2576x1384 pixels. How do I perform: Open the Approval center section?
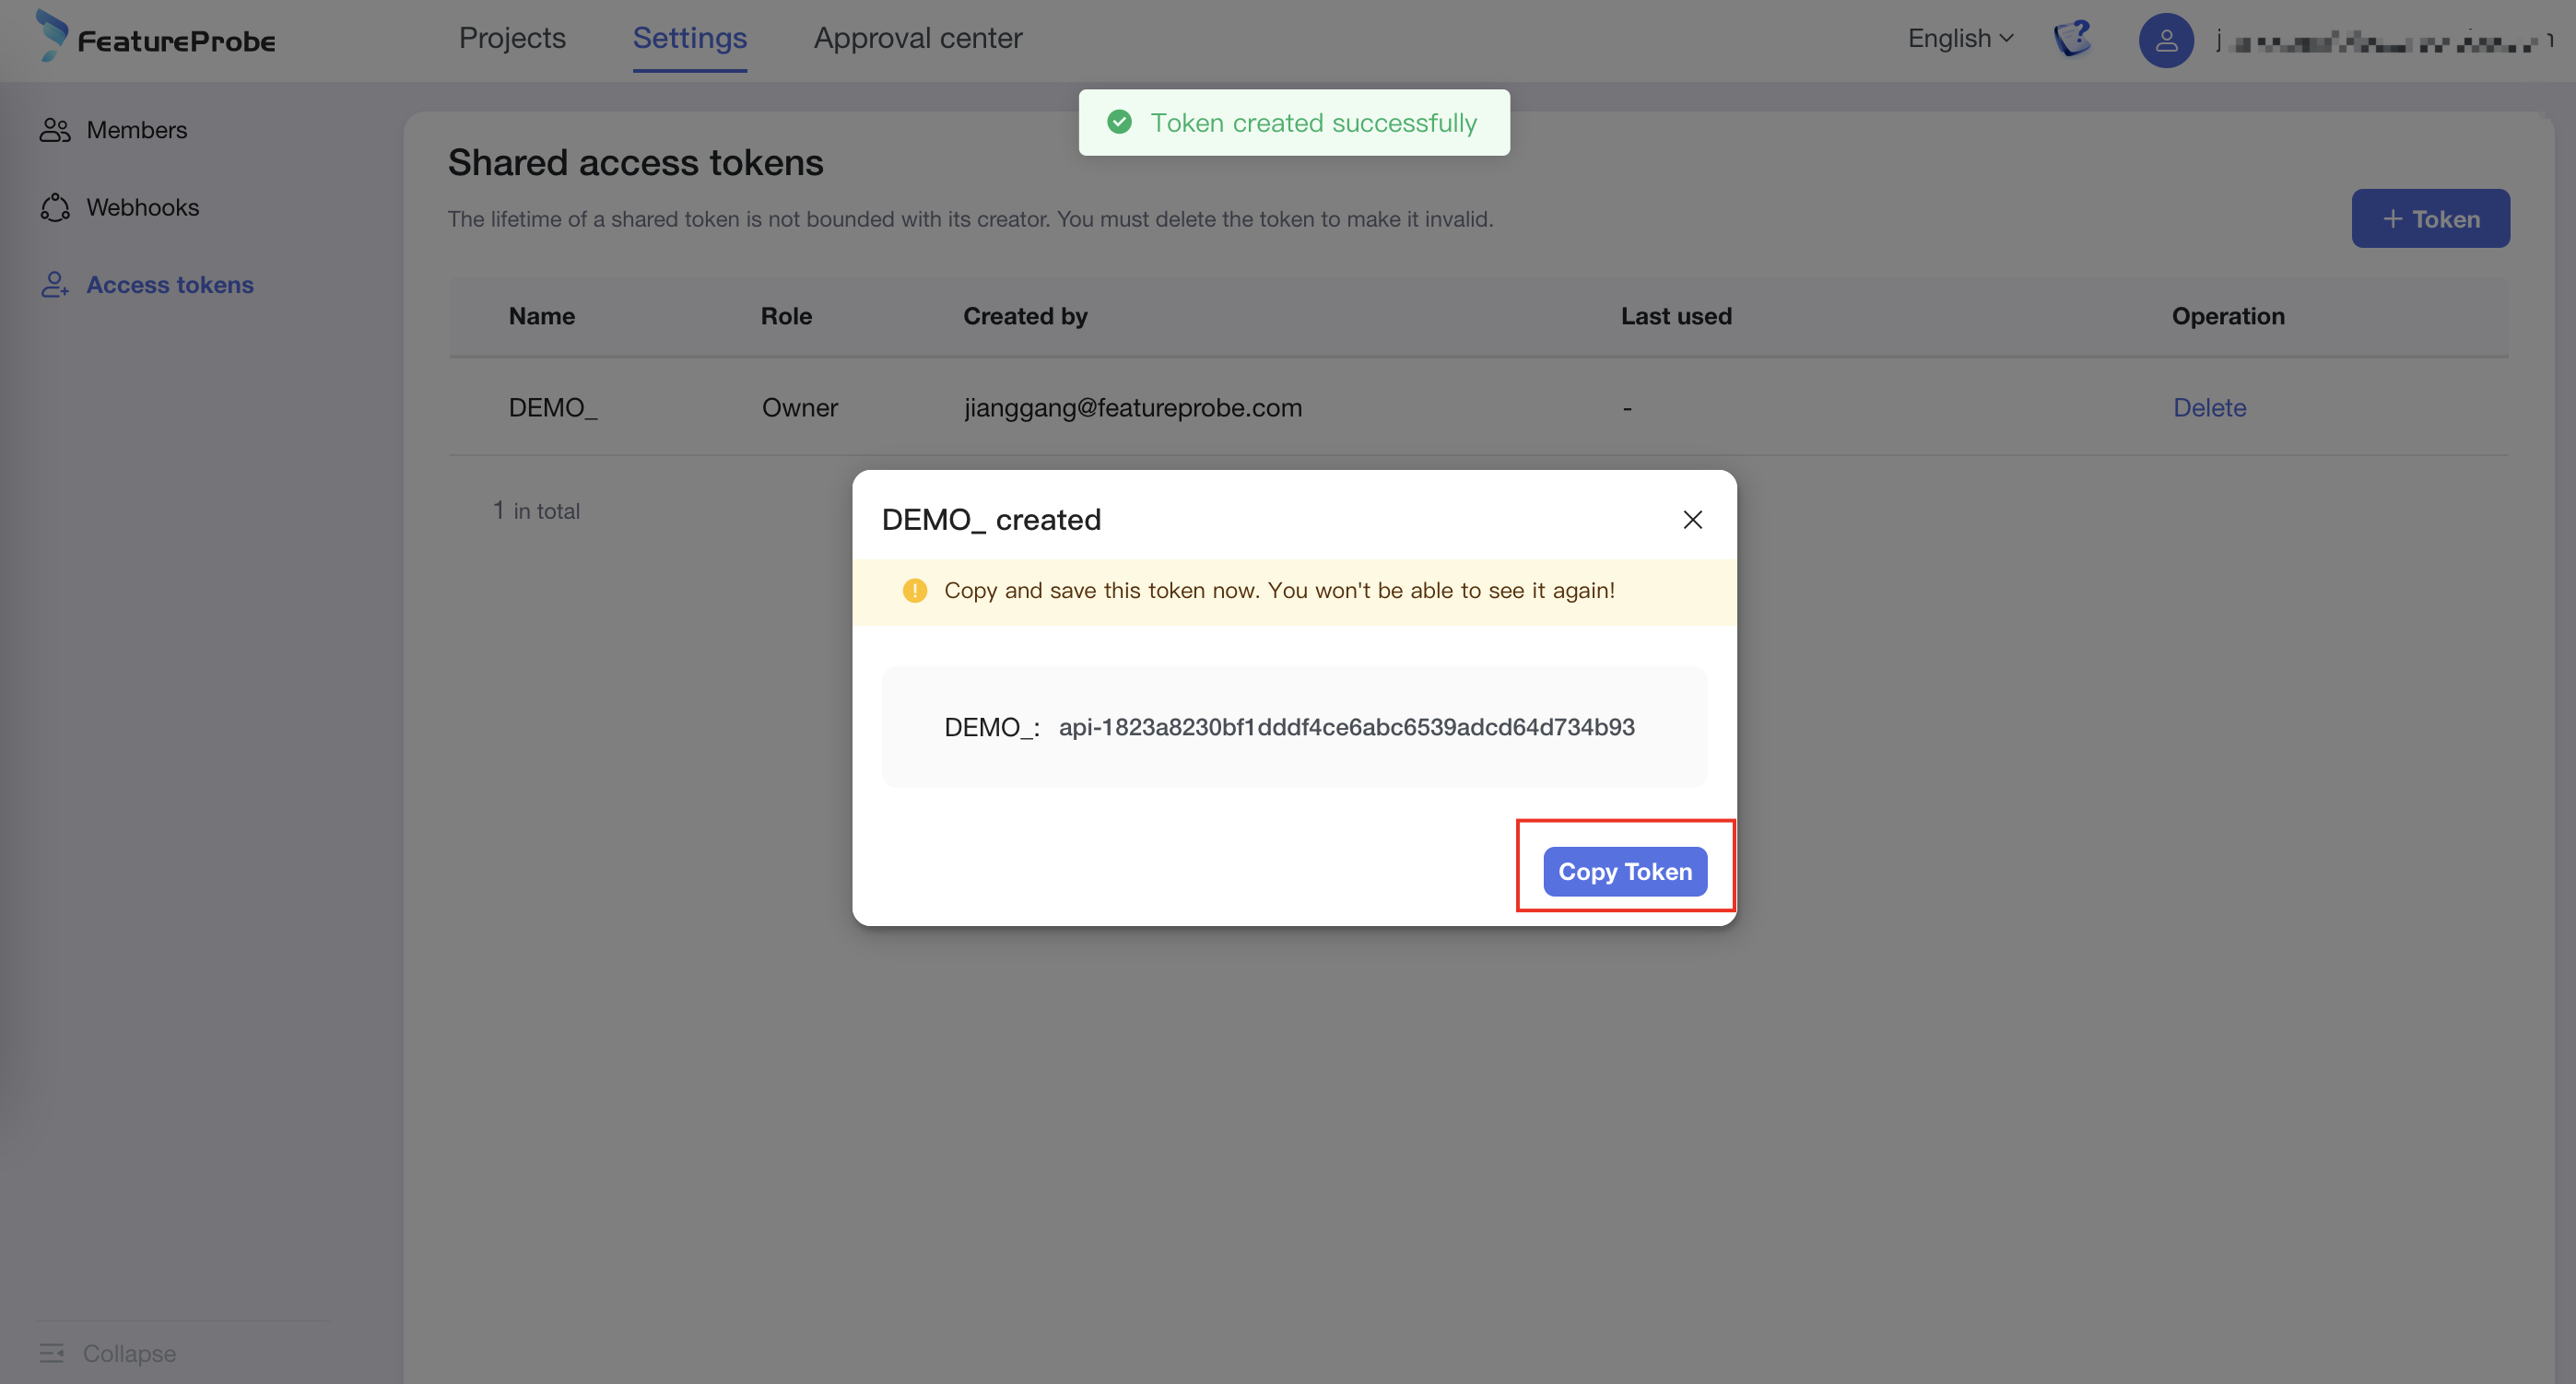coord(917,40)
